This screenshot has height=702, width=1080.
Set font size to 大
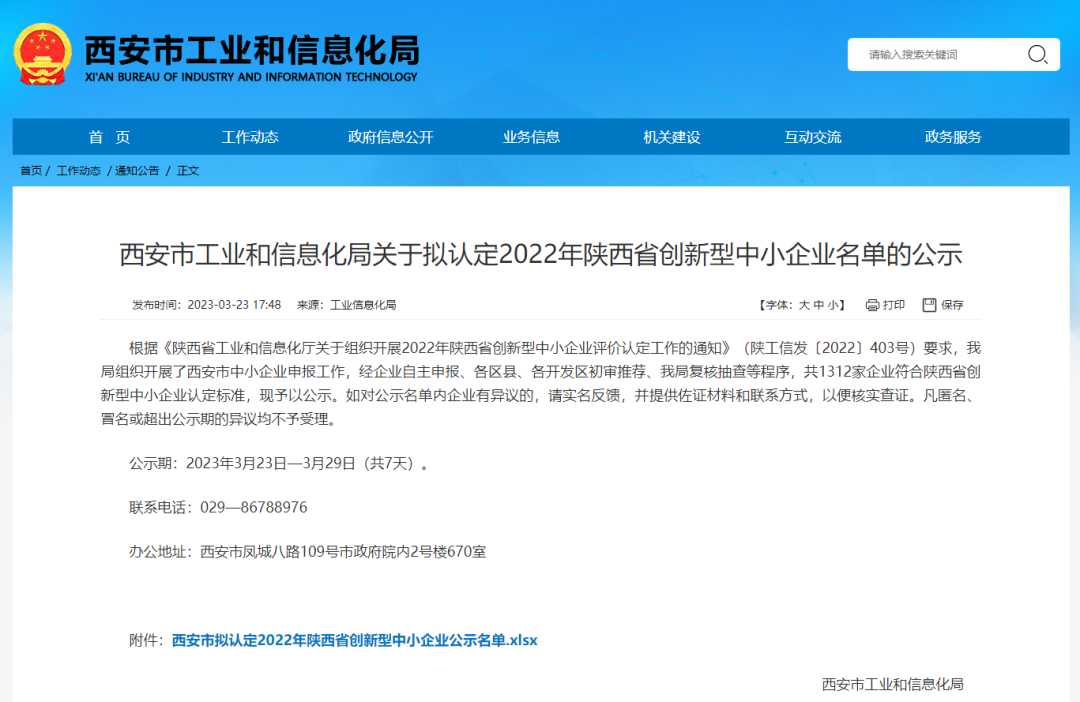click(x=803, y=305)
